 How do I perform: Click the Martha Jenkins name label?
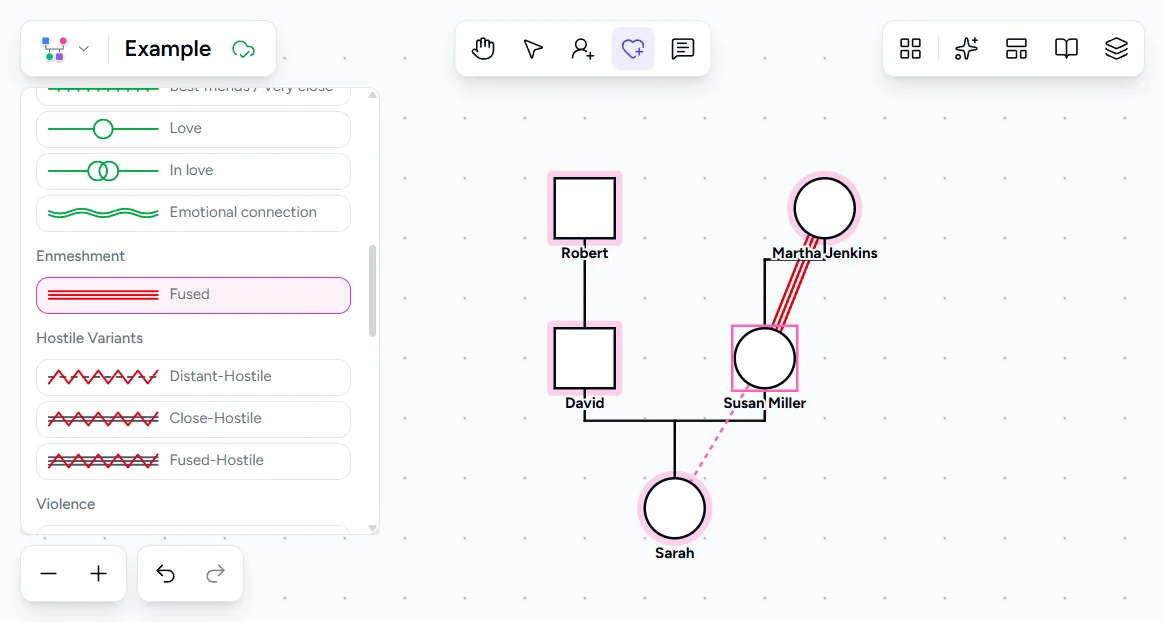(x=824, y=253)
